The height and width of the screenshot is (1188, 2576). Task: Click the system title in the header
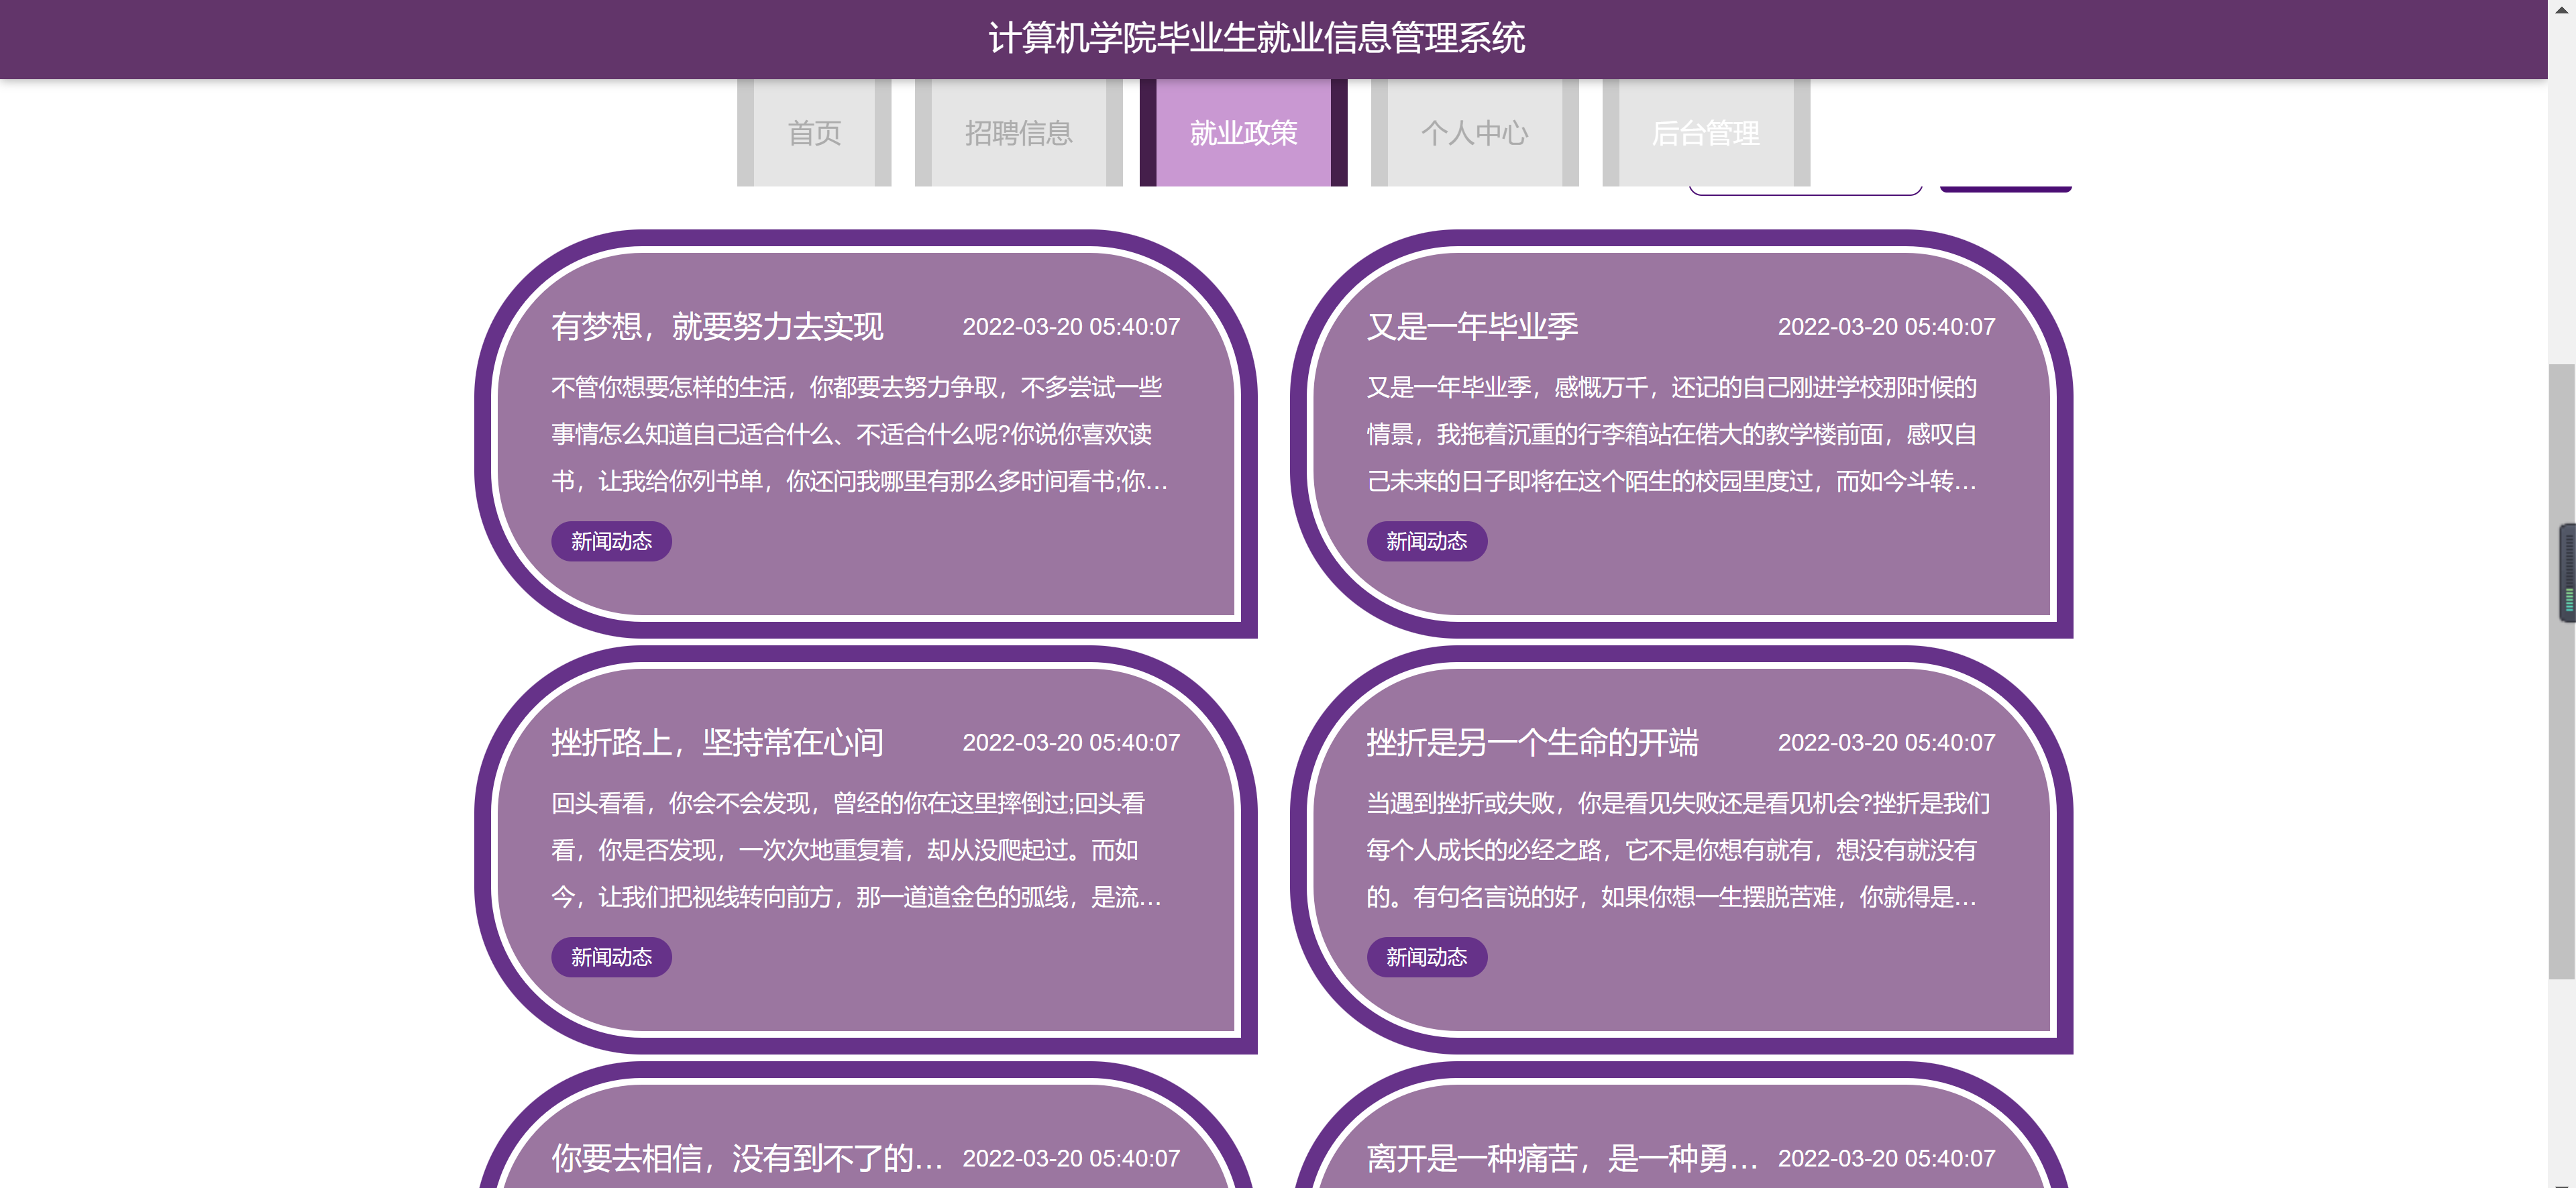tap(1256, 38)
